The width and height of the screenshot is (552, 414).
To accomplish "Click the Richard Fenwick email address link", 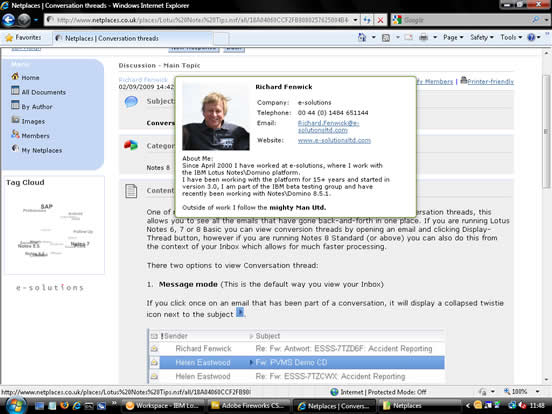I will (328, 126).
